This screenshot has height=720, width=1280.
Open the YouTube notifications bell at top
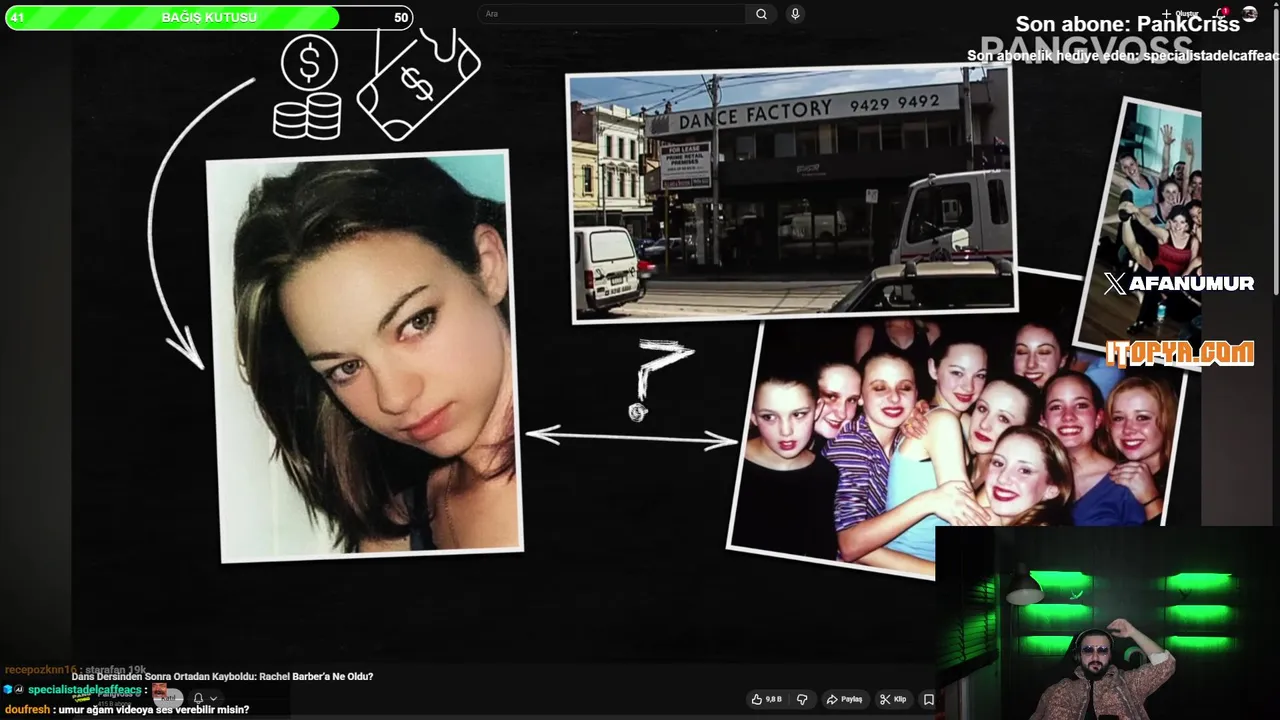click(1222, 14)
